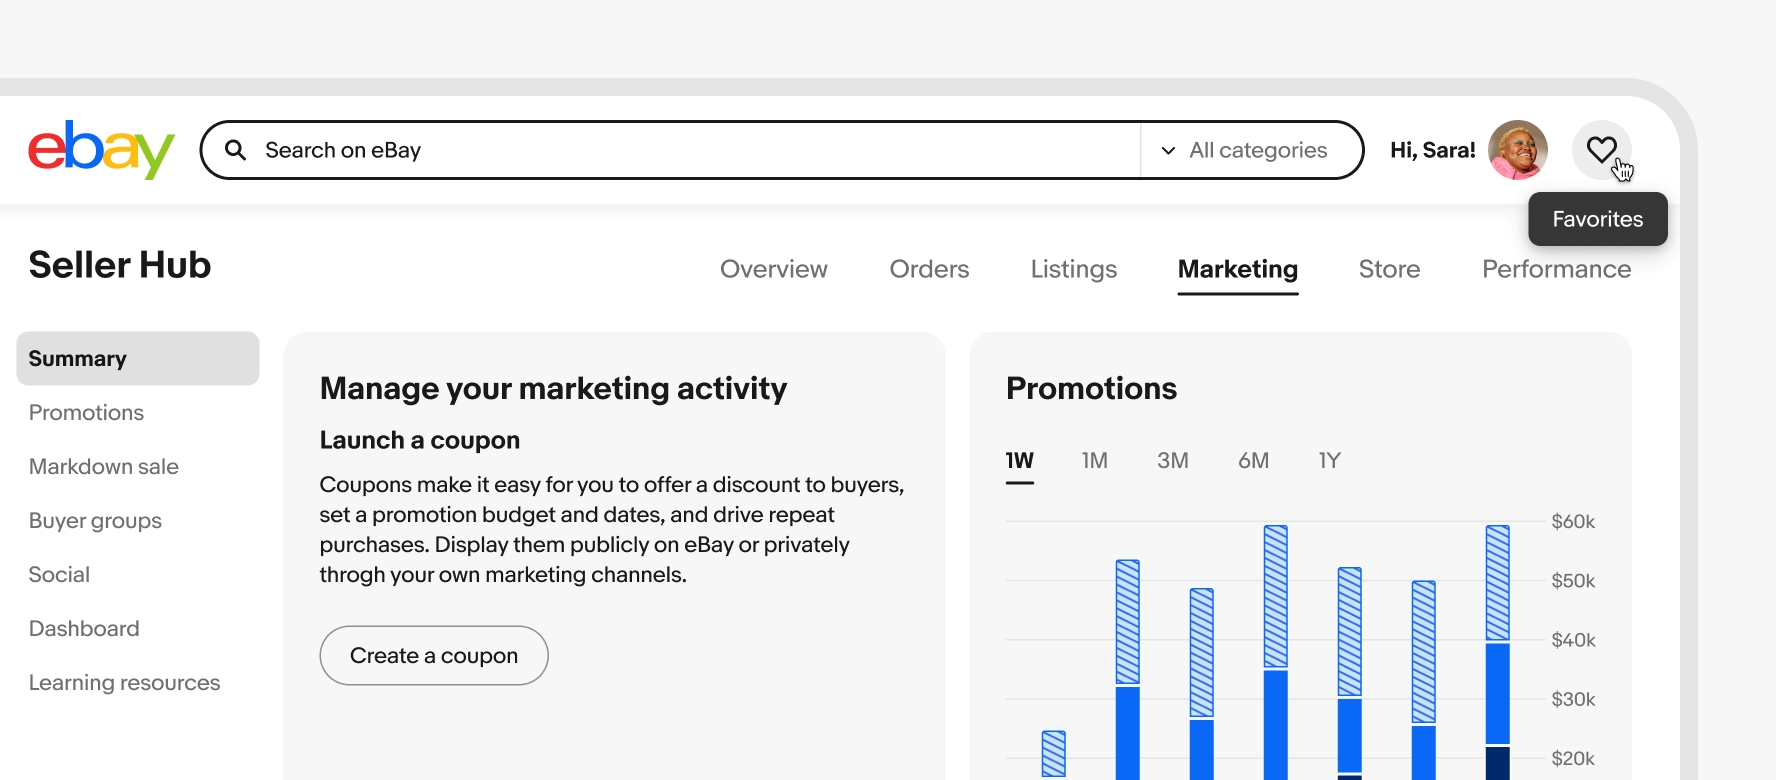Go to Learning resources
The image size is (1776, 780).
click(124, 683)
